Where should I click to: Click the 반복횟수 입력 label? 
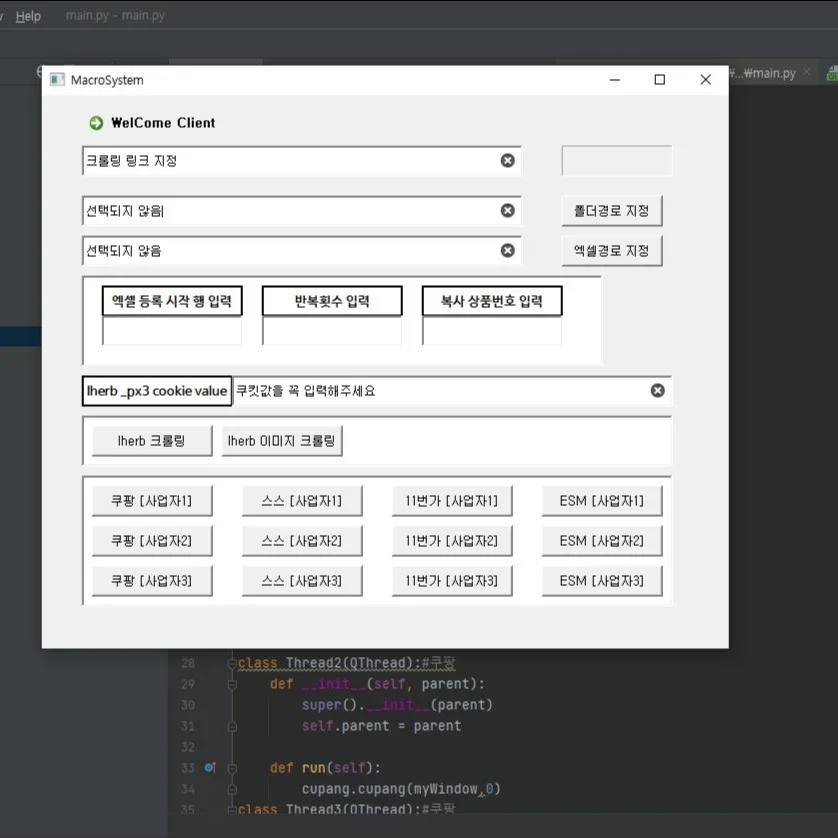332,301
